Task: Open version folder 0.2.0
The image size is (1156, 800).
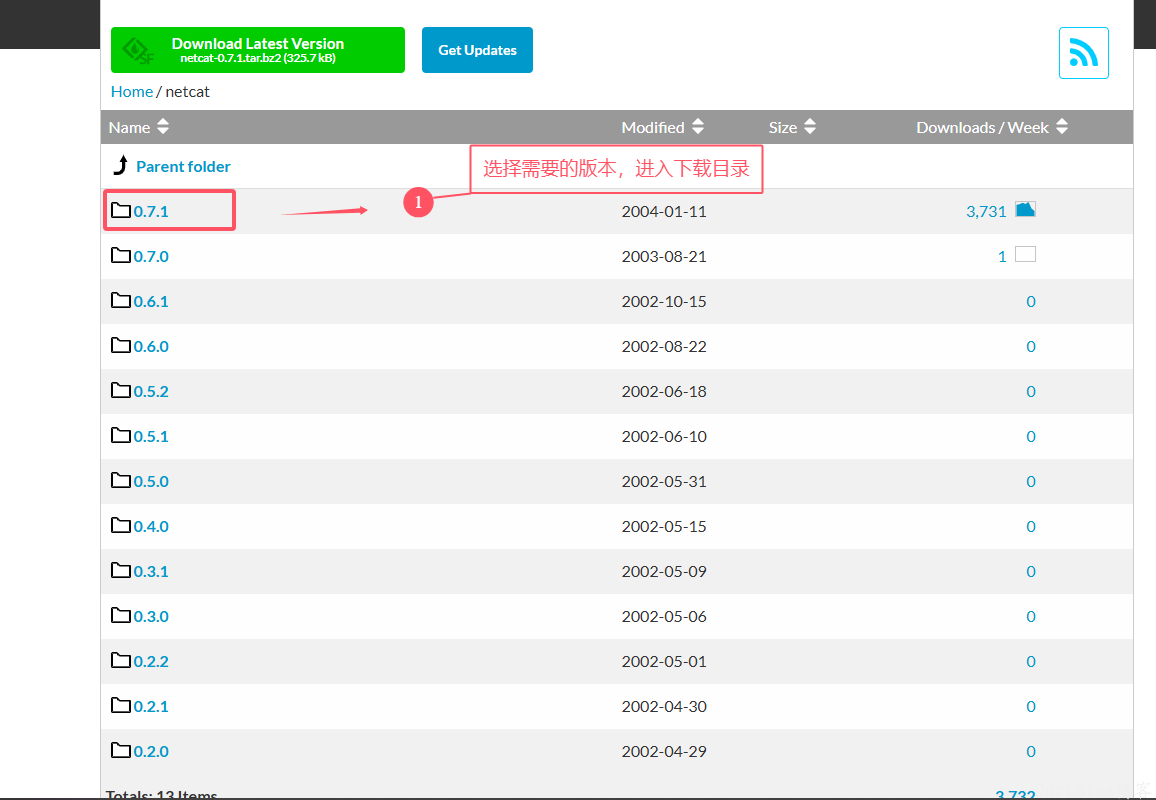Action: click(x=151, y=751)
